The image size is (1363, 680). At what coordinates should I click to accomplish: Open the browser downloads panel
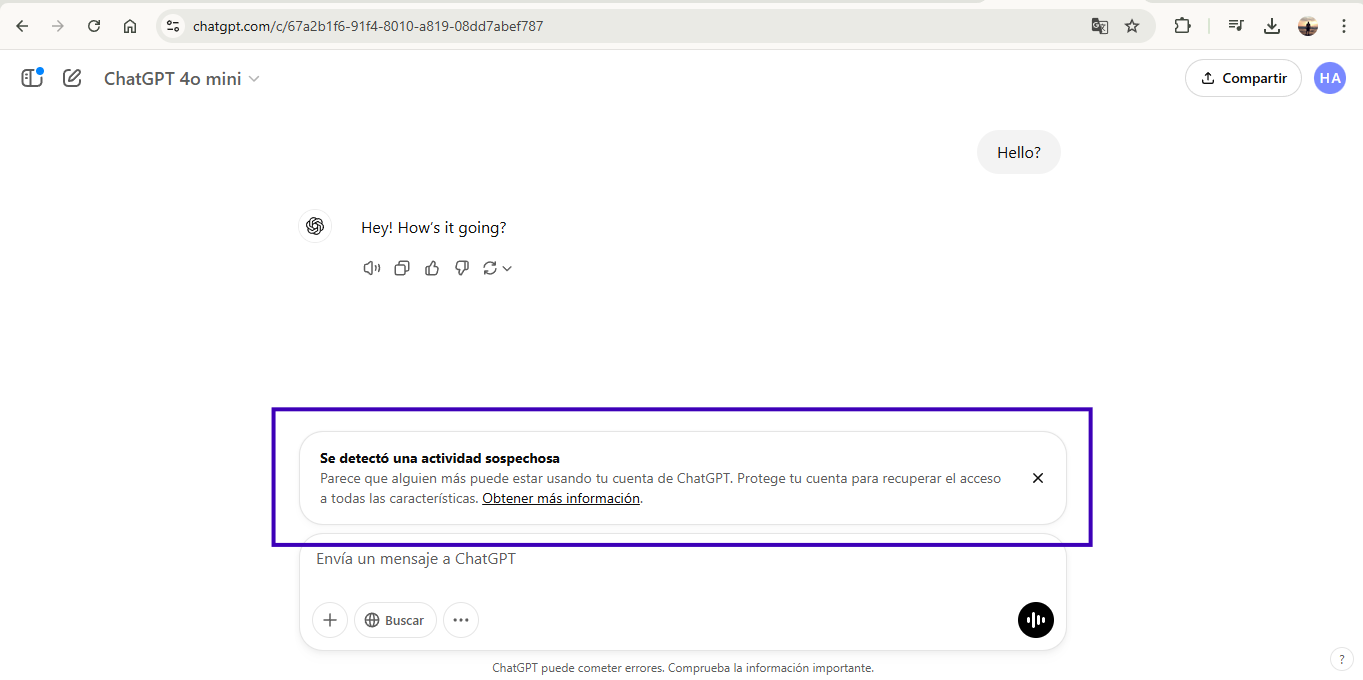pyautogui.click(x=1272, y=26)
